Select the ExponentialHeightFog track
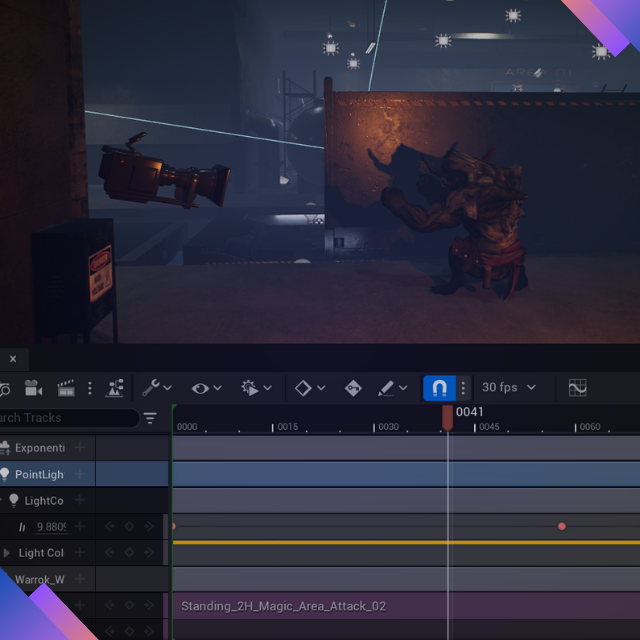Image resolution: width=640 pixels, height=640 pixels. tap(39, 448)
